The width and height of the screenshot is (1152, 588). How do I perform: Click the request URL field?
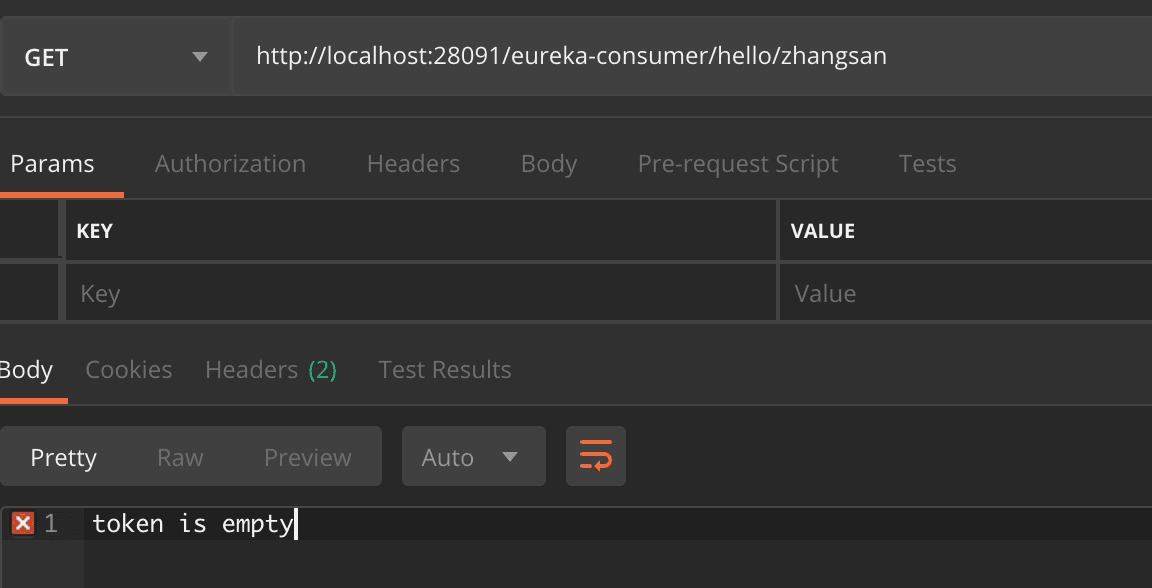(690, 57)
